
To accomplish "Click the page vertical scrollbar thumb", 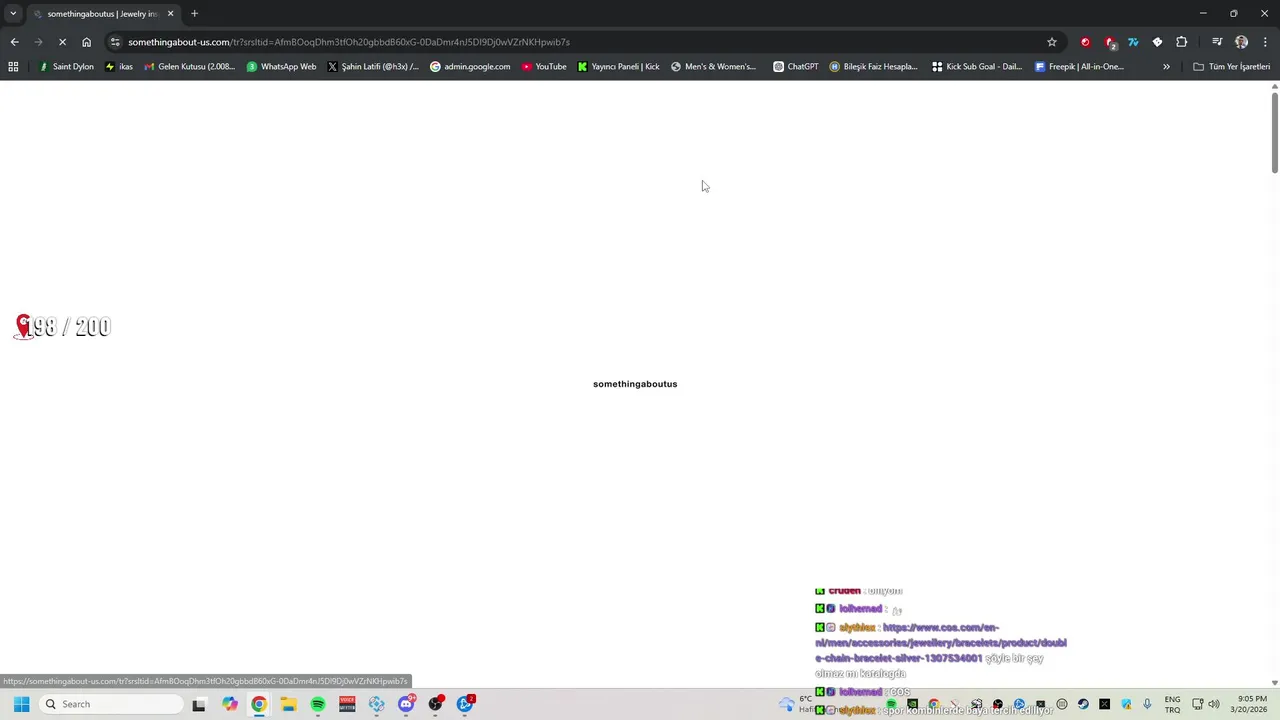I will (1275, 132).
